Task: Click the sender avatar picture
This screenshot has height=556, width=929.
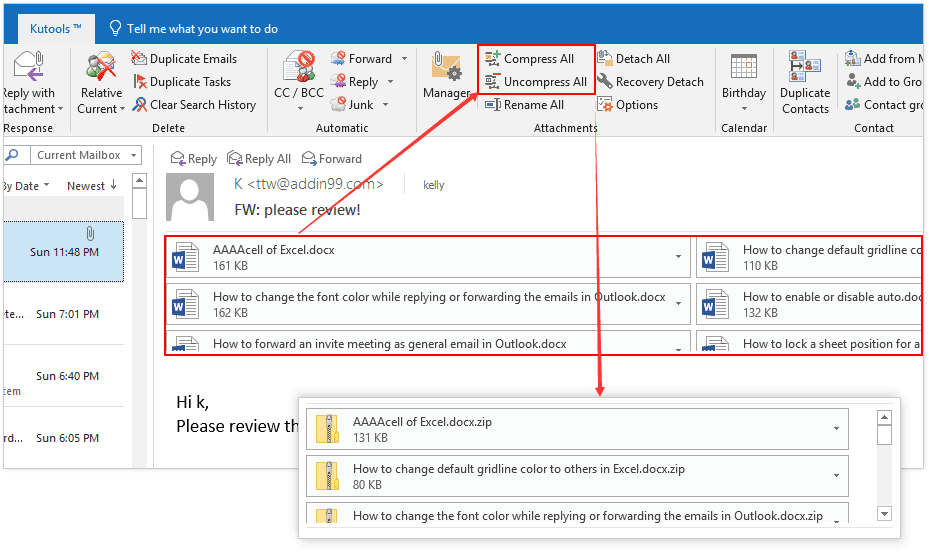Action: tap(190, 197)
